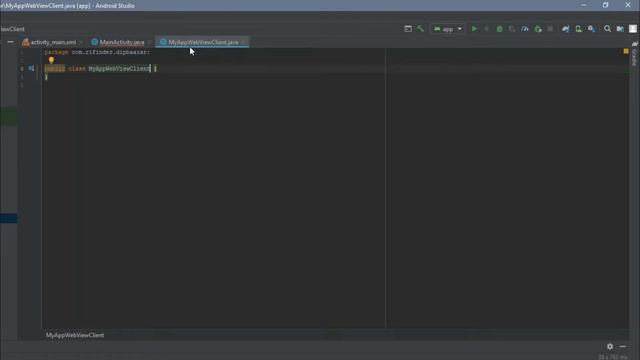Minimize the Android Studio window
Screen dimensions: 640x360
(x=584, y=5)
